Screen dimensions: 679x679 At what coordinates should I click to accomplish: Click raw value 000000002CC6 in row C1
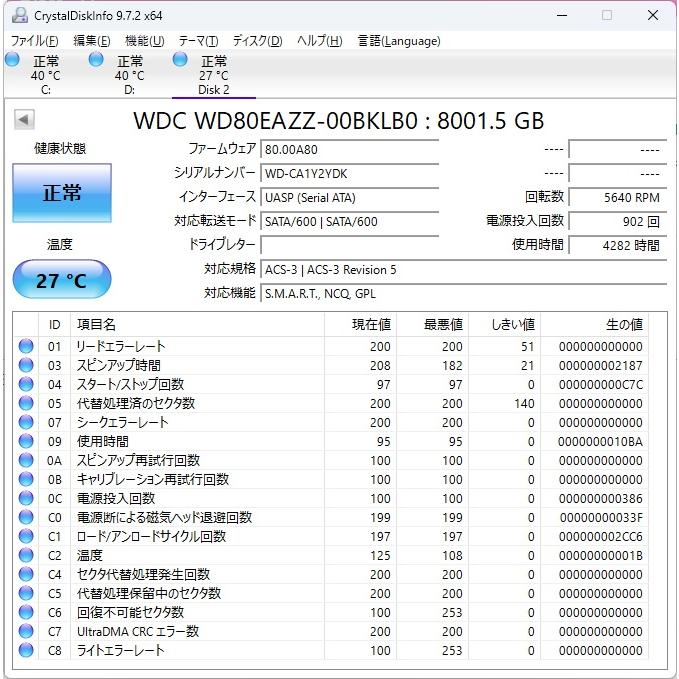click(601, 537)
